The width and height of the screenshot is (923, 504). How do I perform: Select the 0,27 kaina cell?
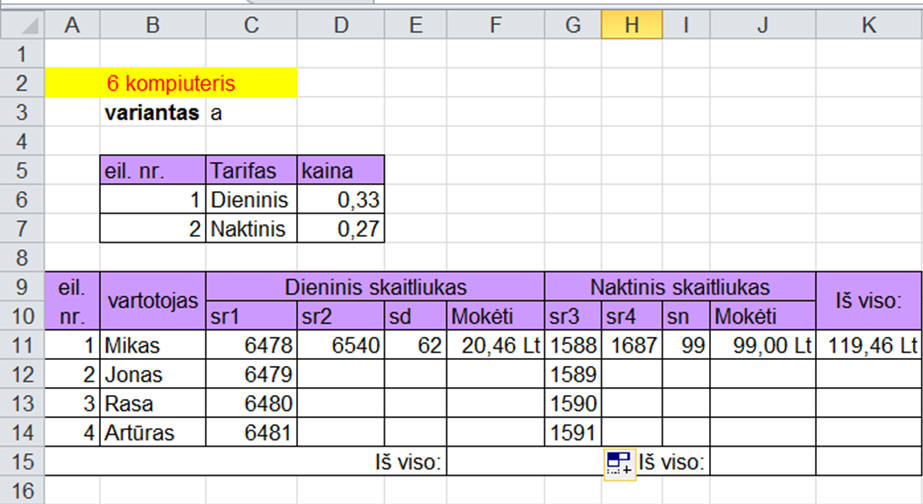(x=341, y=228)
